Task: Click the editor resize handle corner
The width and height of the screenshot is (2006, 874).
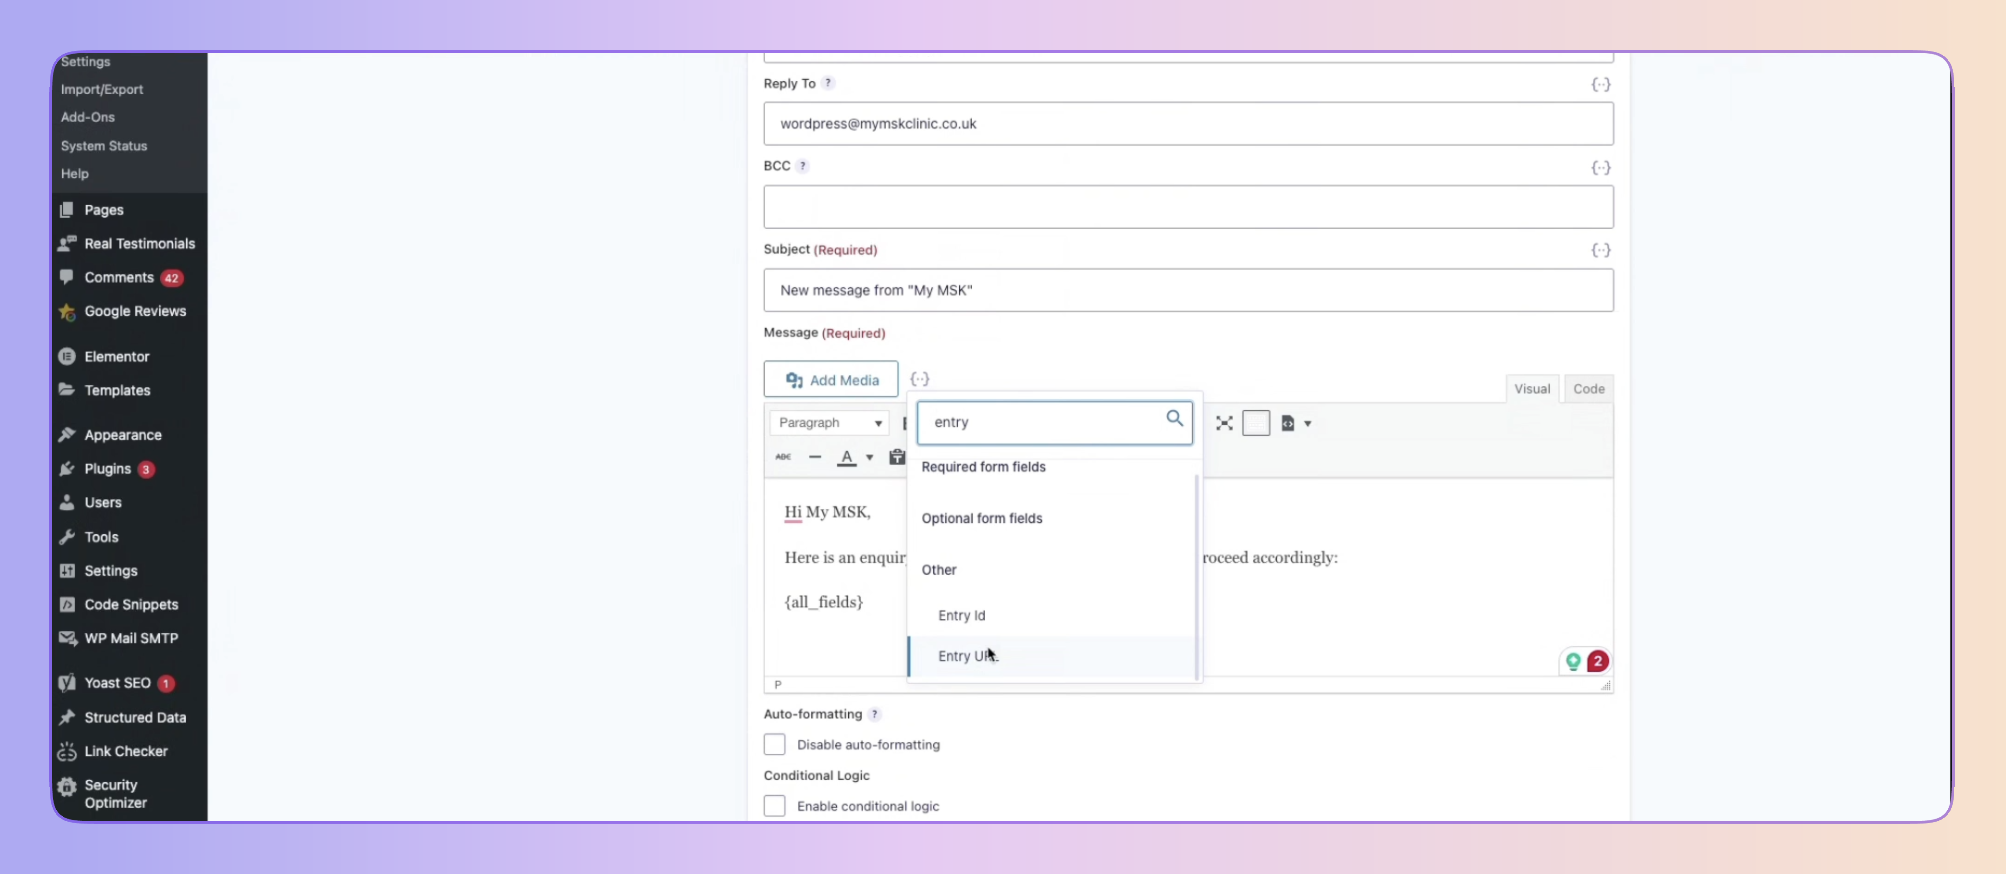Action: coord(1605,685)
